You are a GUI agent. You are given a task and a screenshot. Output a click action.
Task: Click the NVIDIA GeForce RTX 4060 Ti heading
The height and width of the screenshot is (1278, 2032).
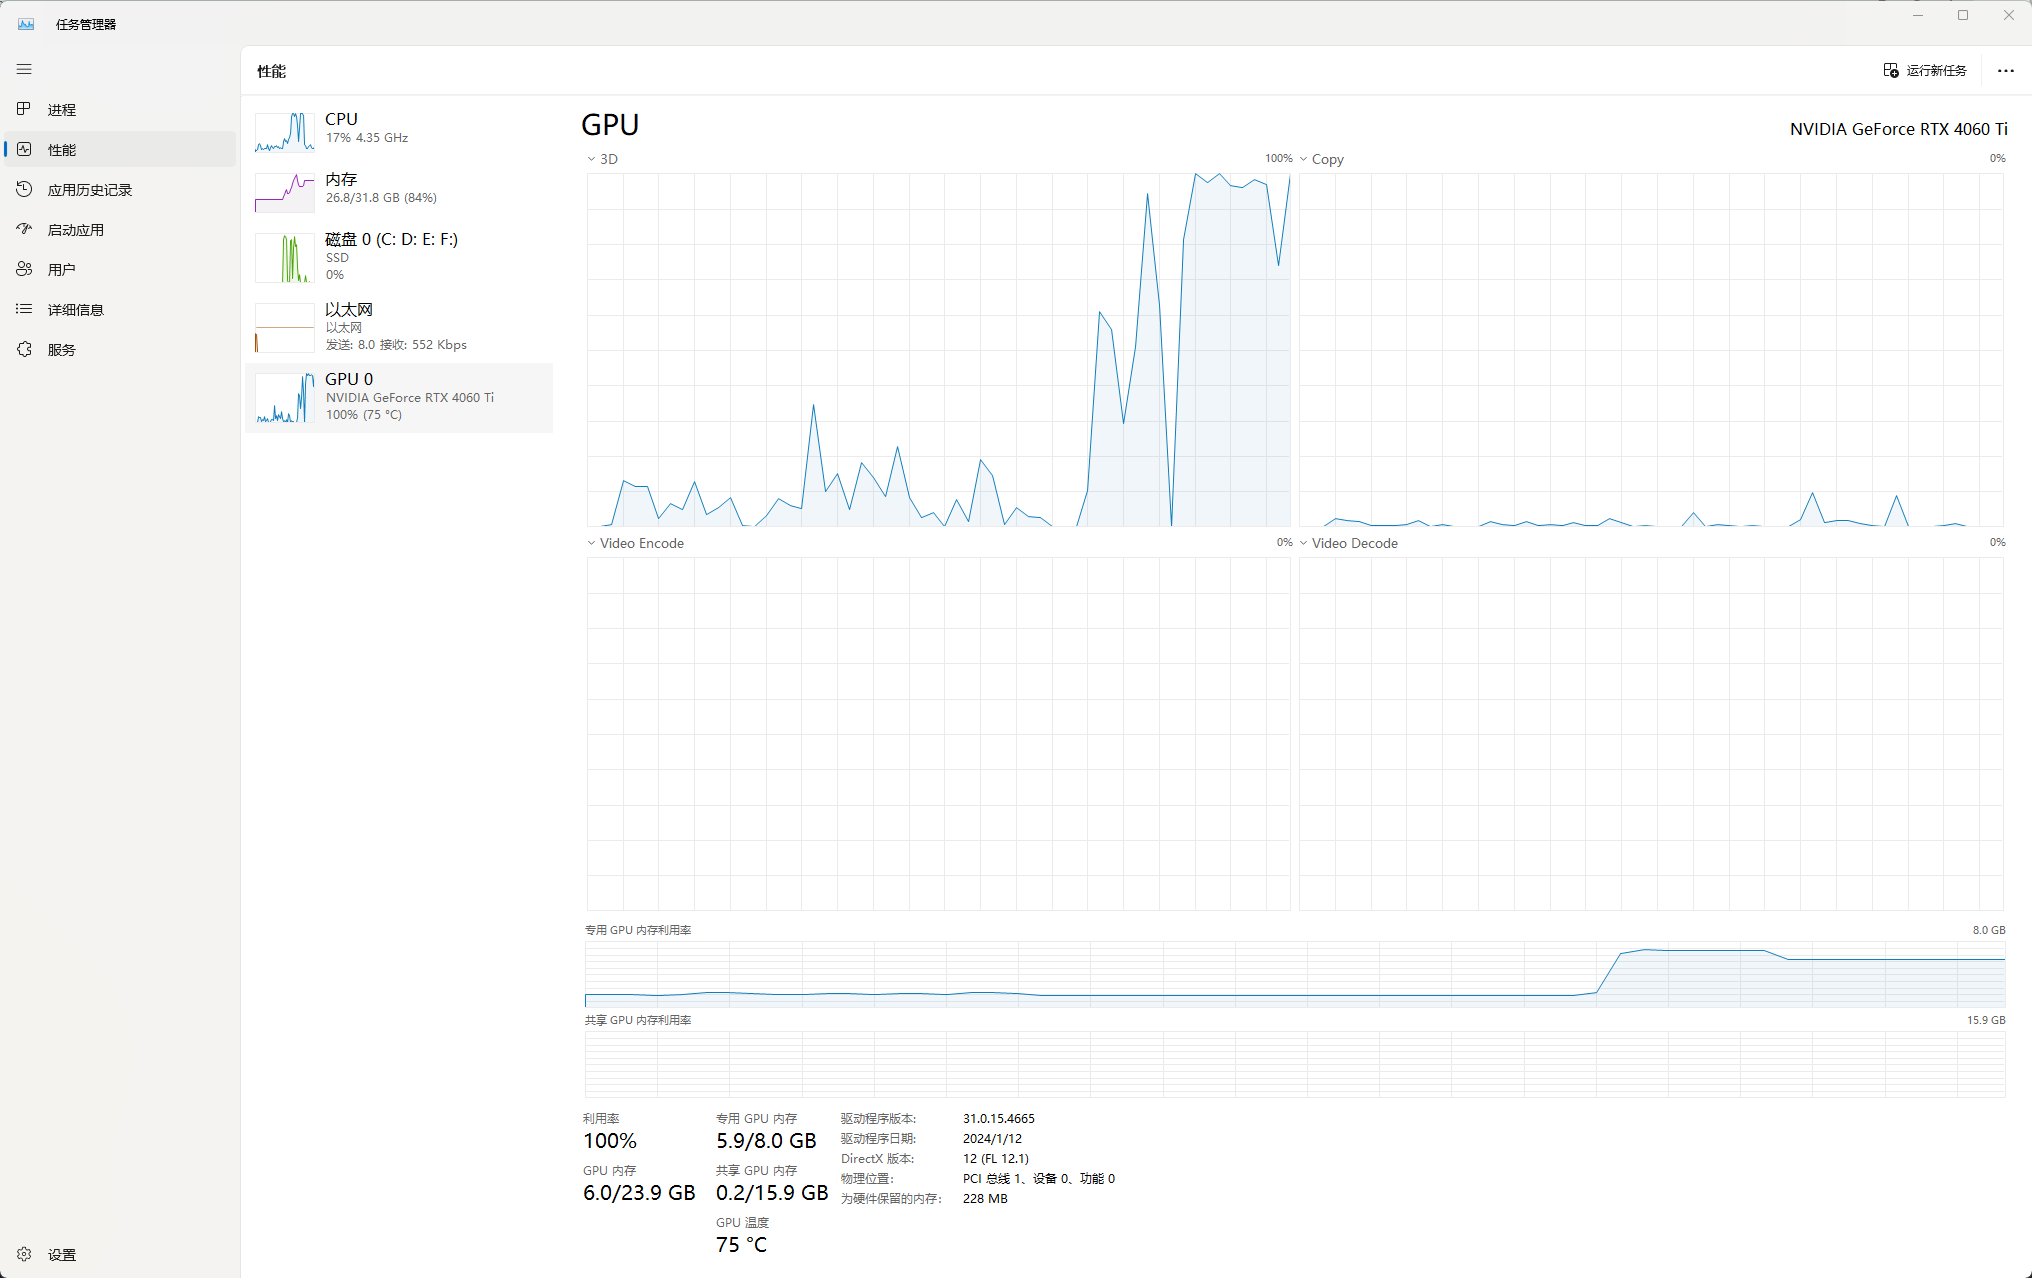(1898, 129)
